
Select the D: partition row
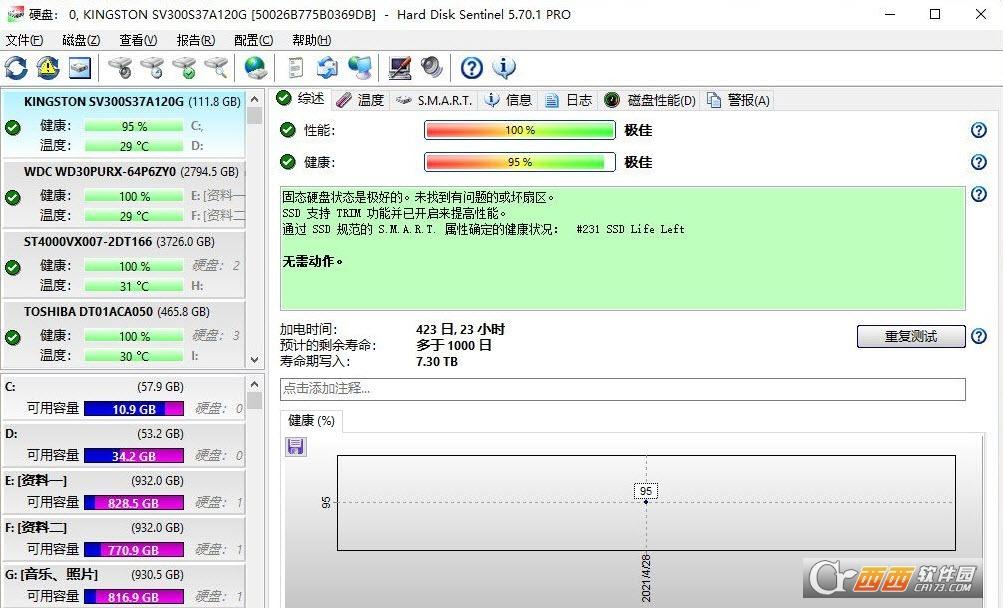pyautogui.click(x=123, y=444)
